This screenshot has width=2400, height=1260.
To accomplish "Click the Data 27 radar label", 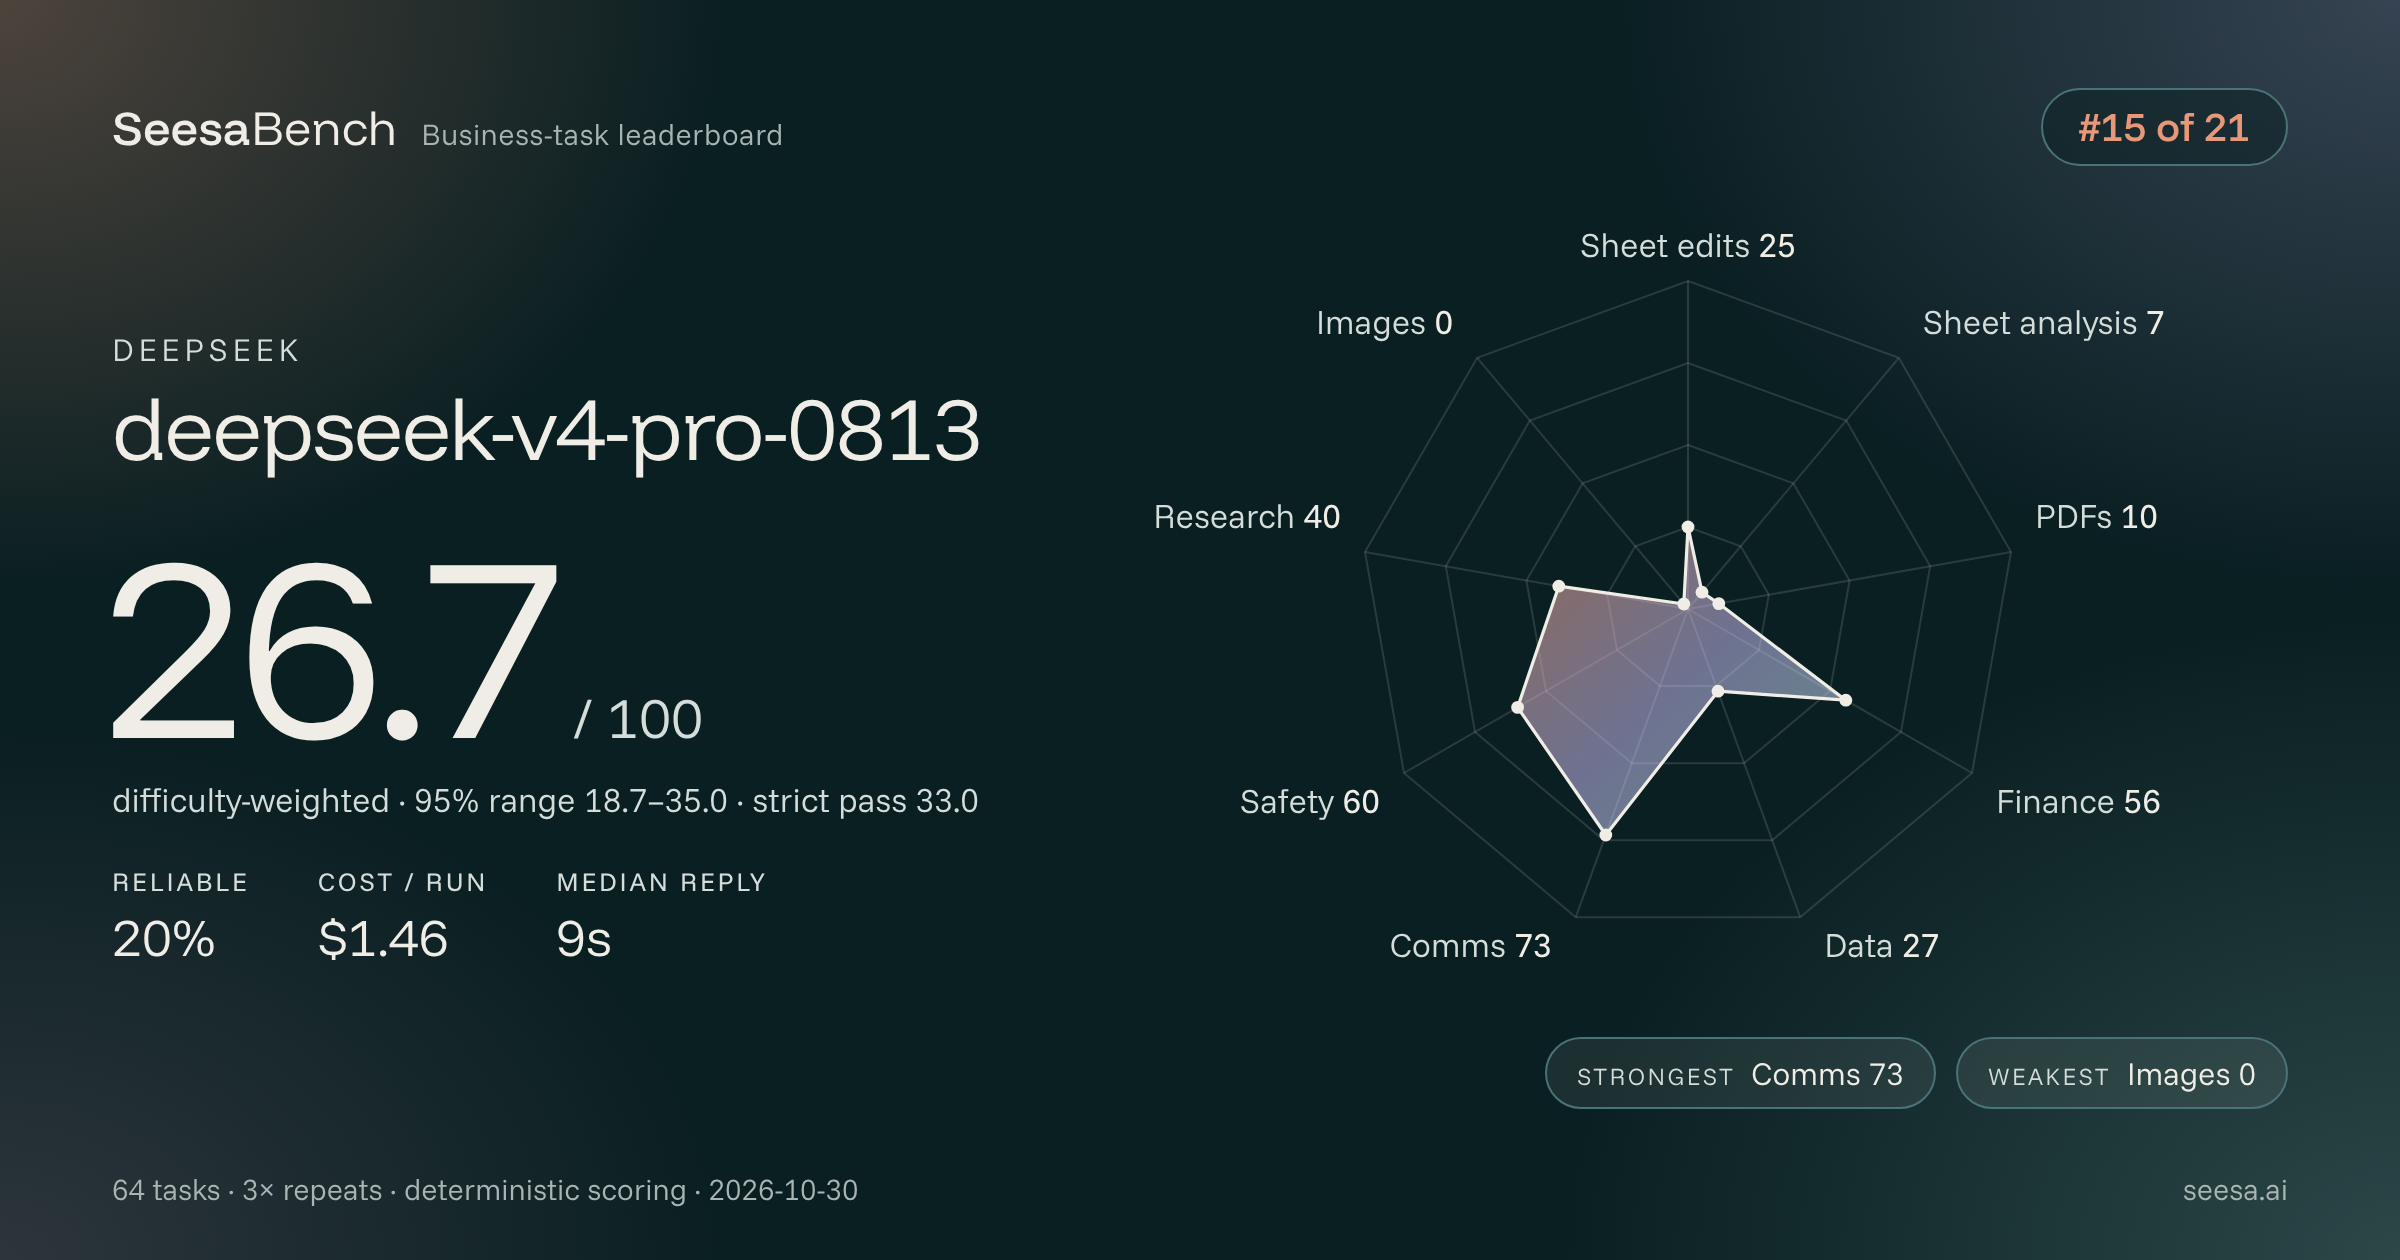I will [x=1881, y=946].
